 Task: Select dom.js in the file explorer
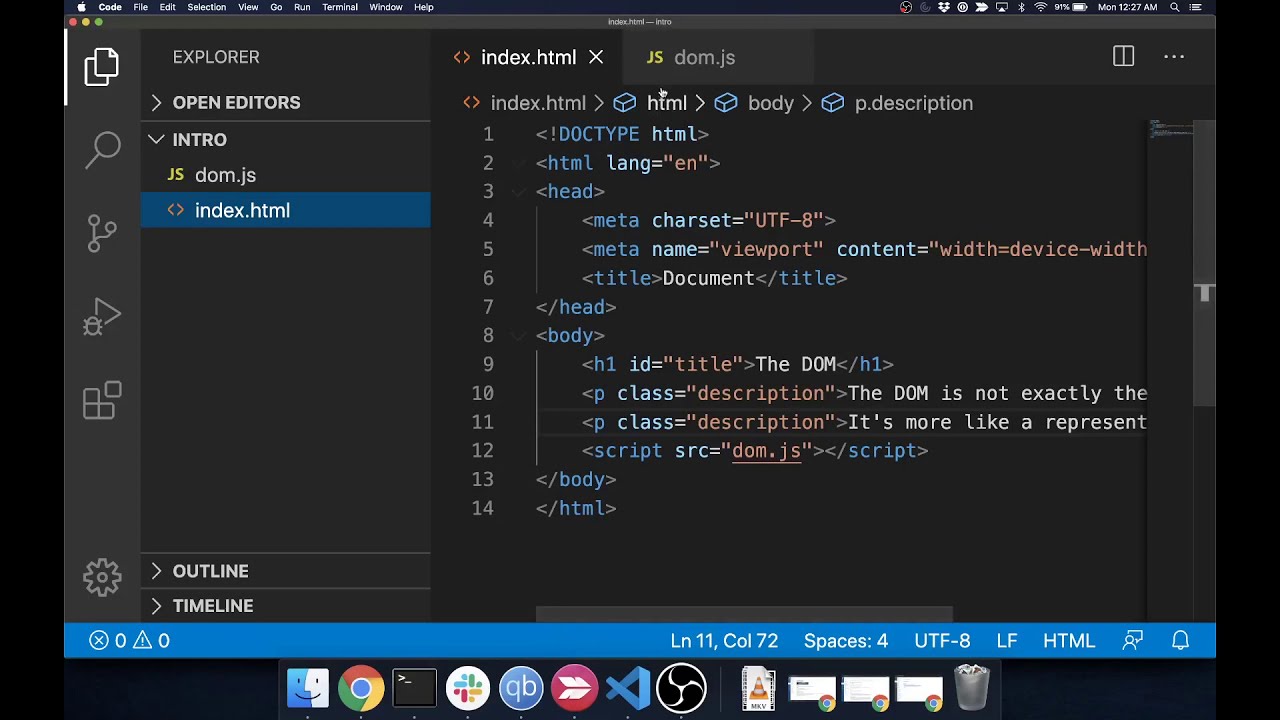225,175
